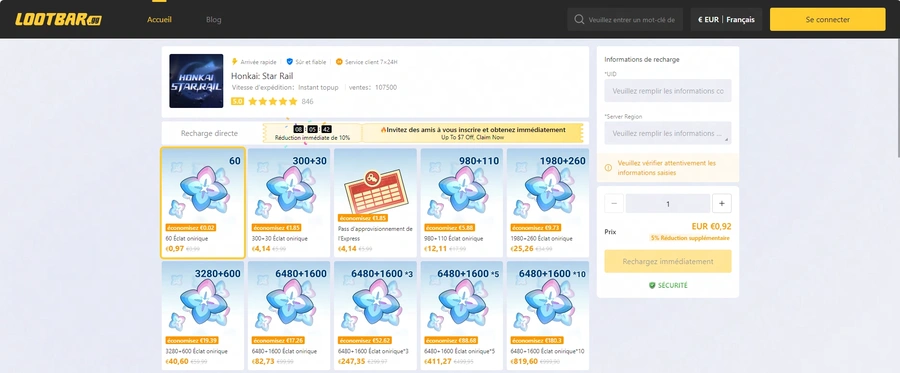This screenshot has height=373, width=900.
Task: Click the économisez €52.62 badge
Action: click(364, 340)
